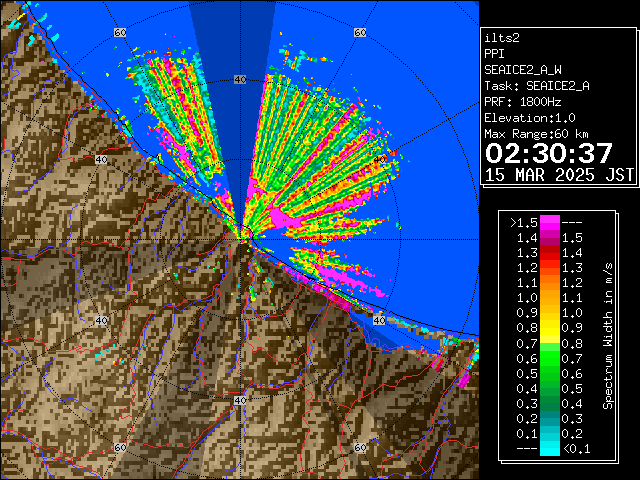Click the '60' range label at upper-left over sea
The height and width of the screenshot is (480, 640).
pyautogui.click(x=120, y=32)
